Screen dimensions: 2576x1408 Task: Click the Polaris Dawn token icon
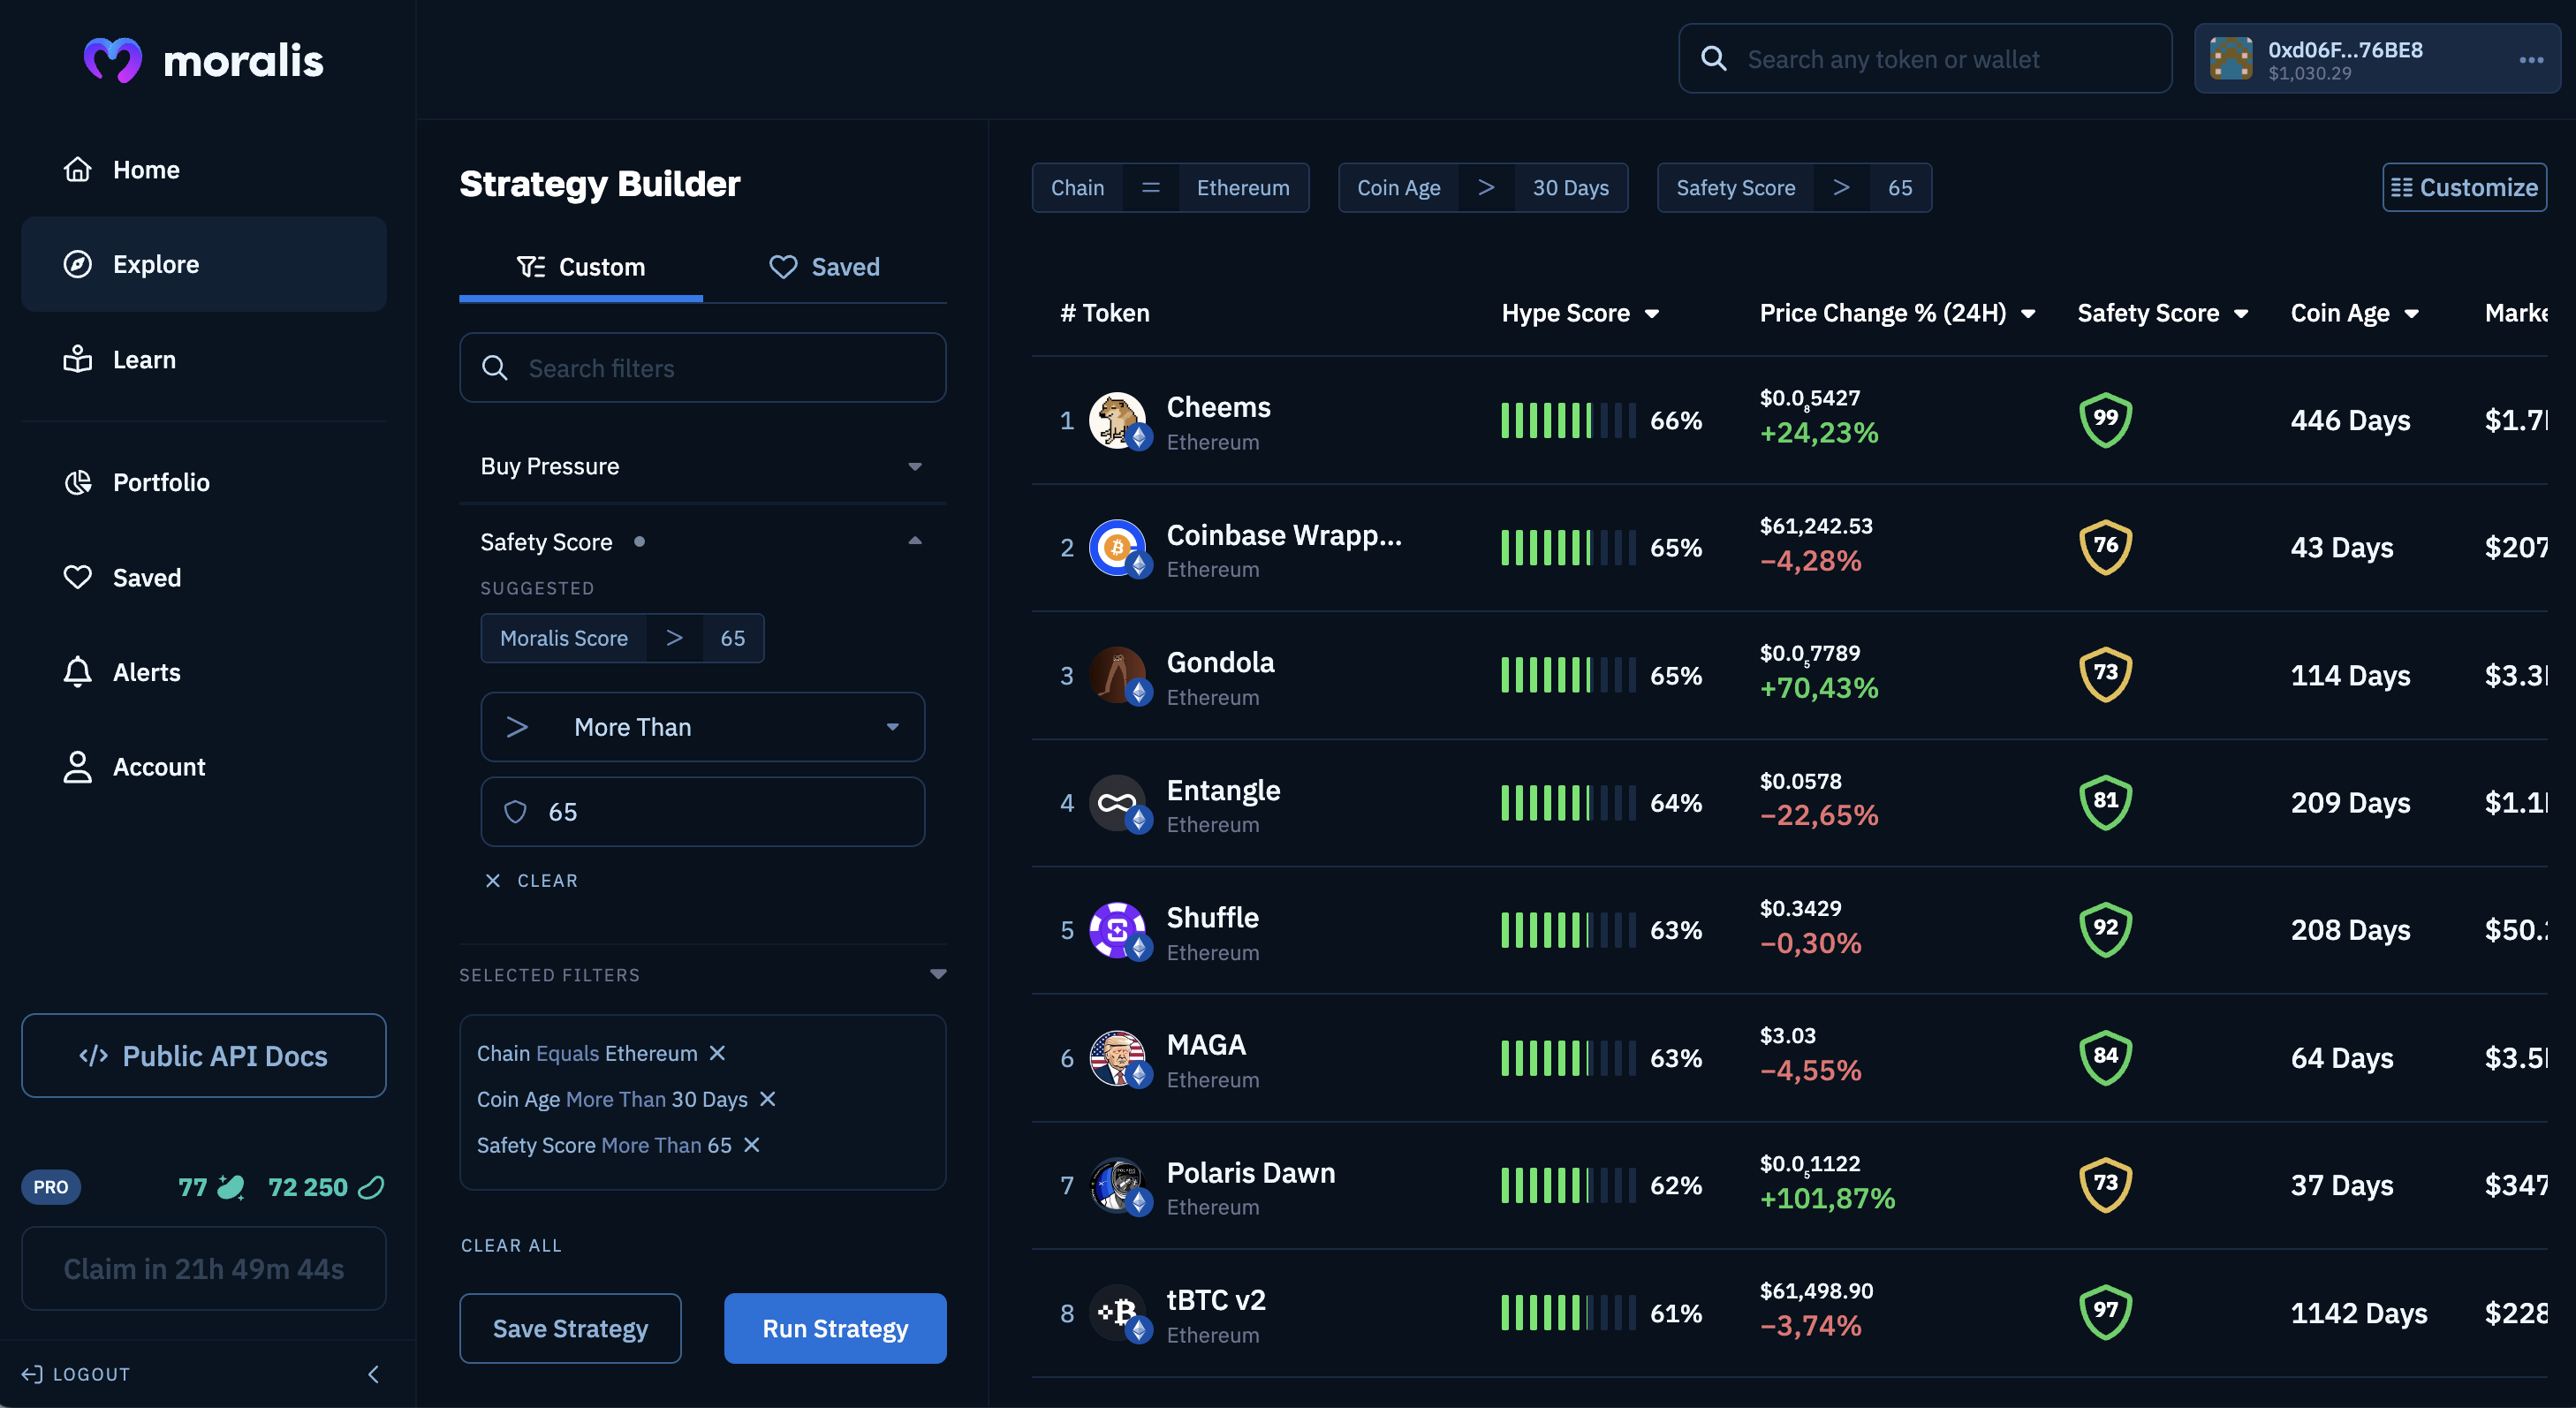pos(1118,1185)
